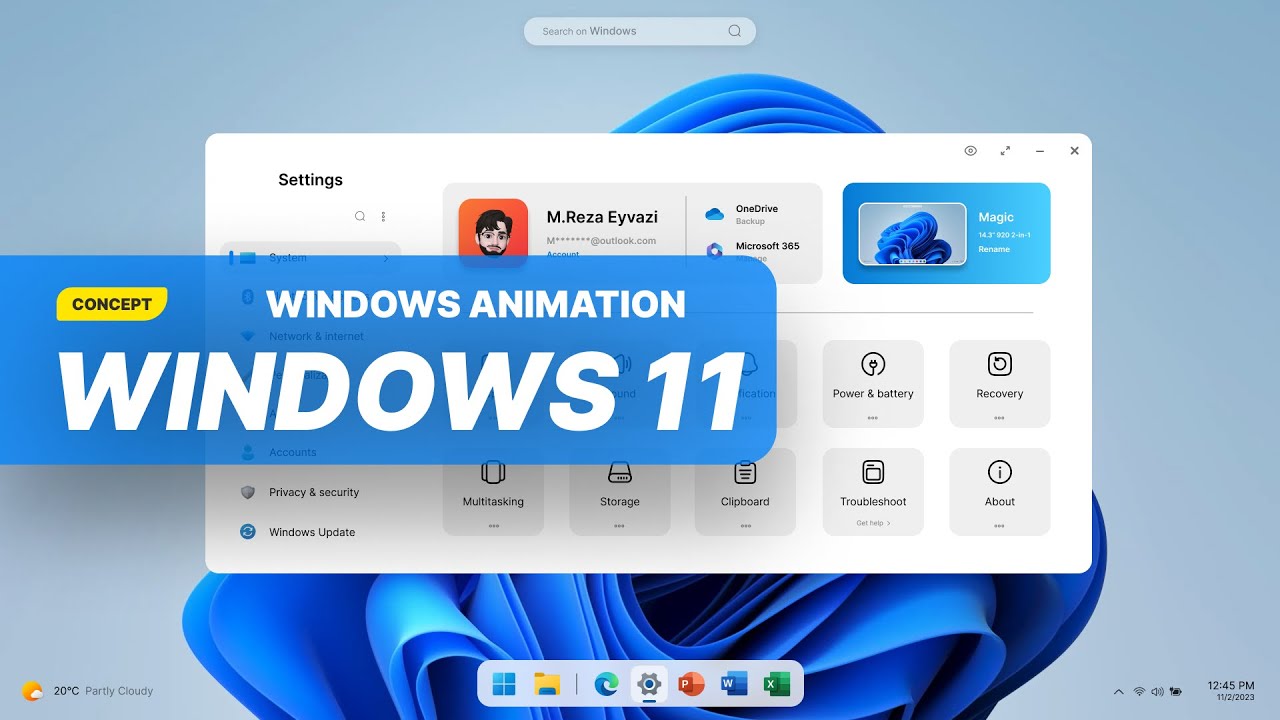This screenshot has width=1280, height=720.
Task: Open the Troubleshoot tile
Action: tap(873, 492)
